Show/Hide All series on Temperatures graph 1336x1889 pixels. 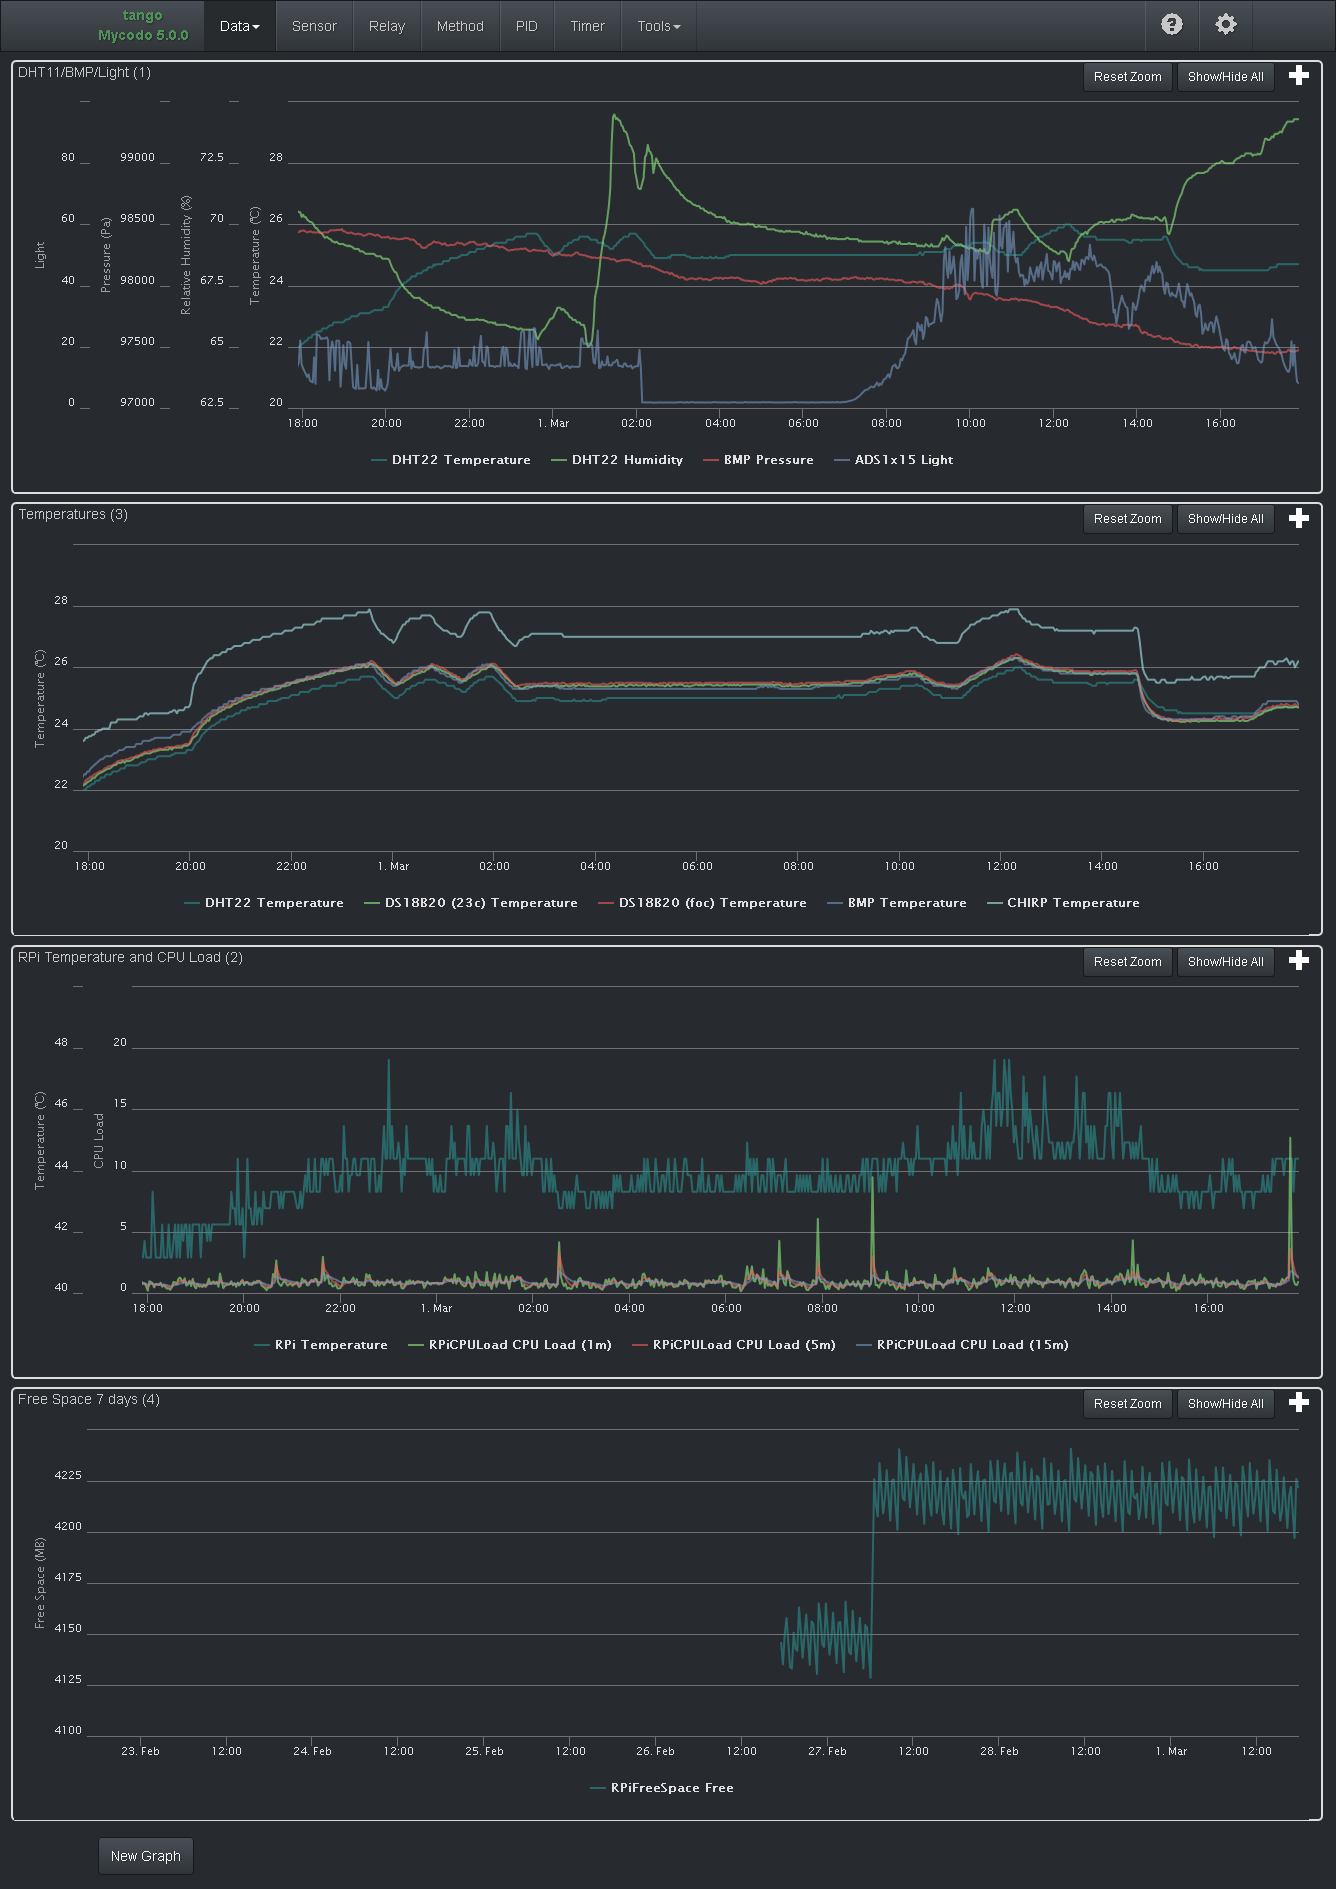click(x=1226, y=519)
